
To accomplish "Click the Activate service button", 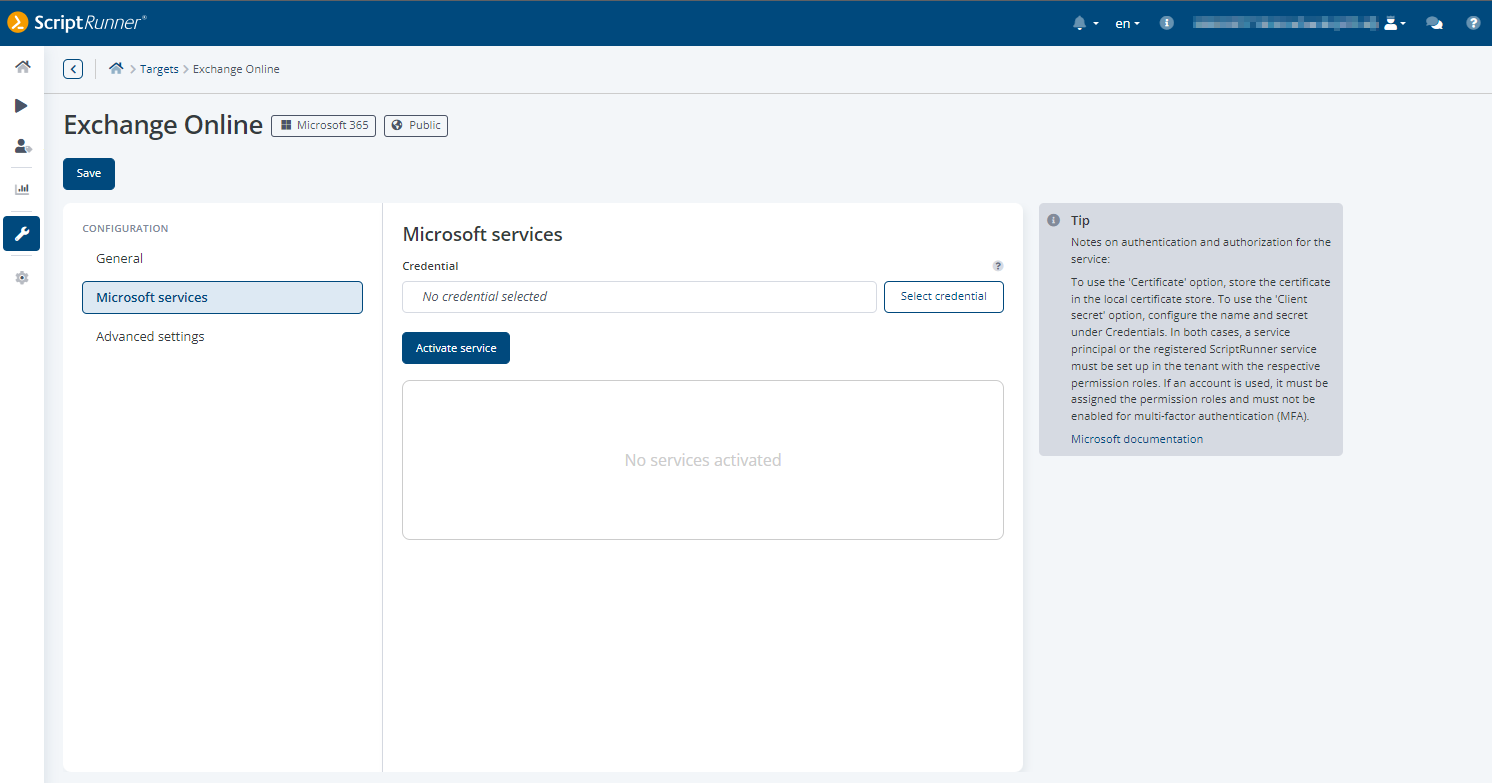I will click(x=456, y=348).
